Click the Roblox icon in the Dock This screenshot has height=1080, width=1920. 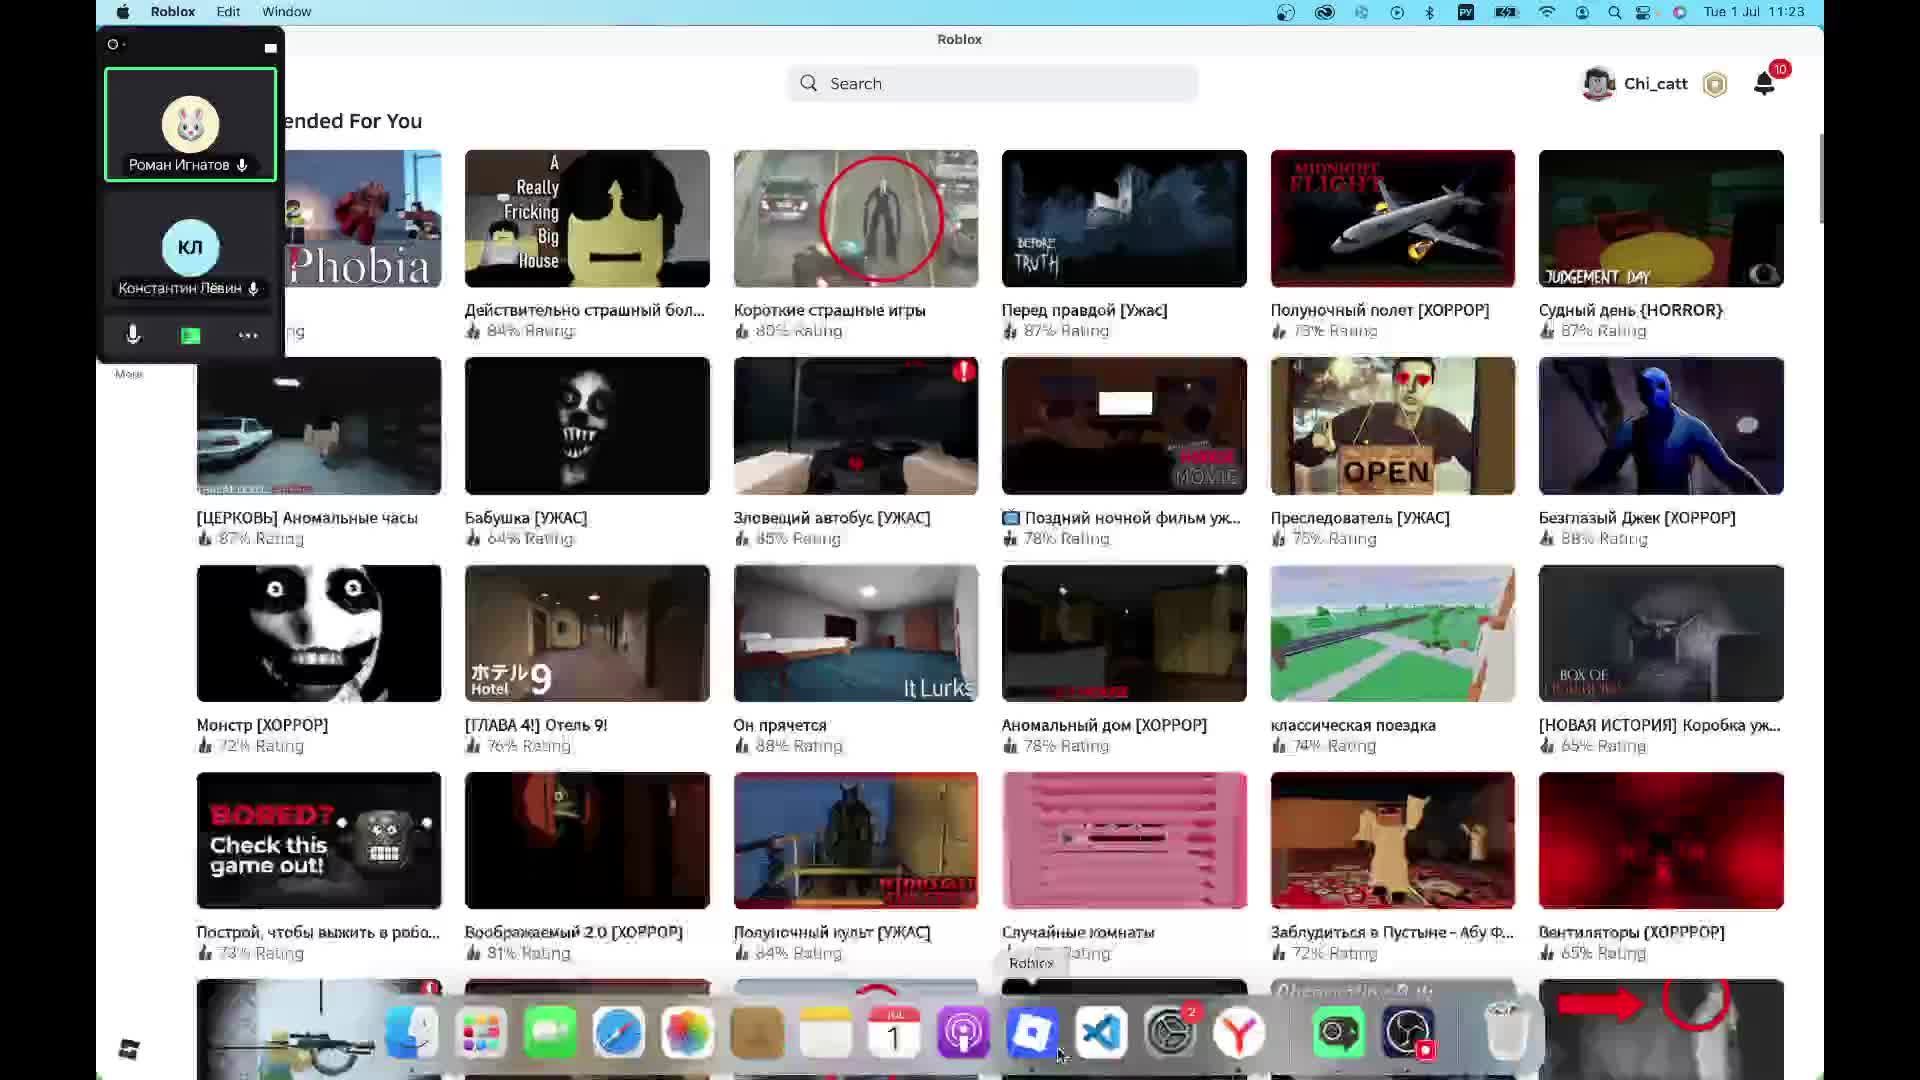click(x=1032, y=1032)
